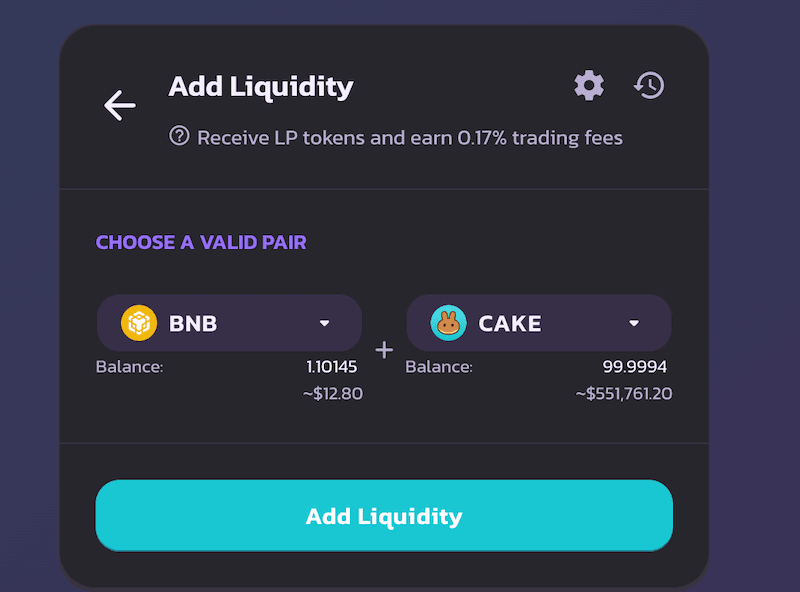The image size is (800, 592).
Task: Open recent transactions history icon
Action: click(649, 85)
